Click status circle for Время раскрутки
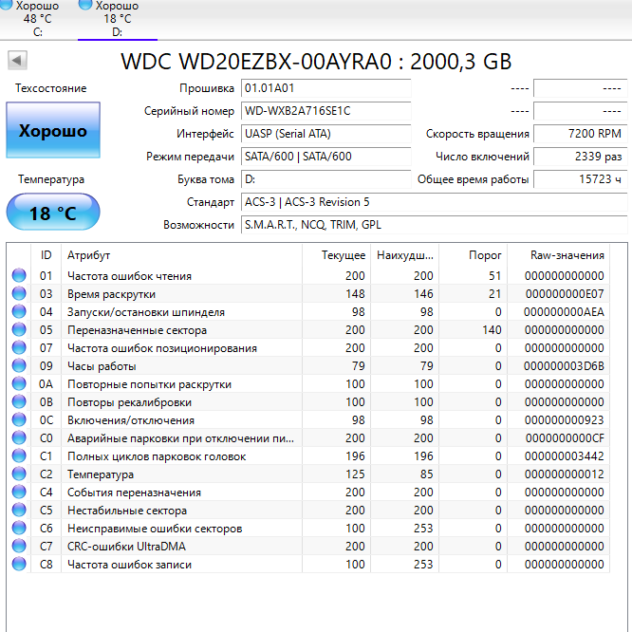 (x=19, y=294)
